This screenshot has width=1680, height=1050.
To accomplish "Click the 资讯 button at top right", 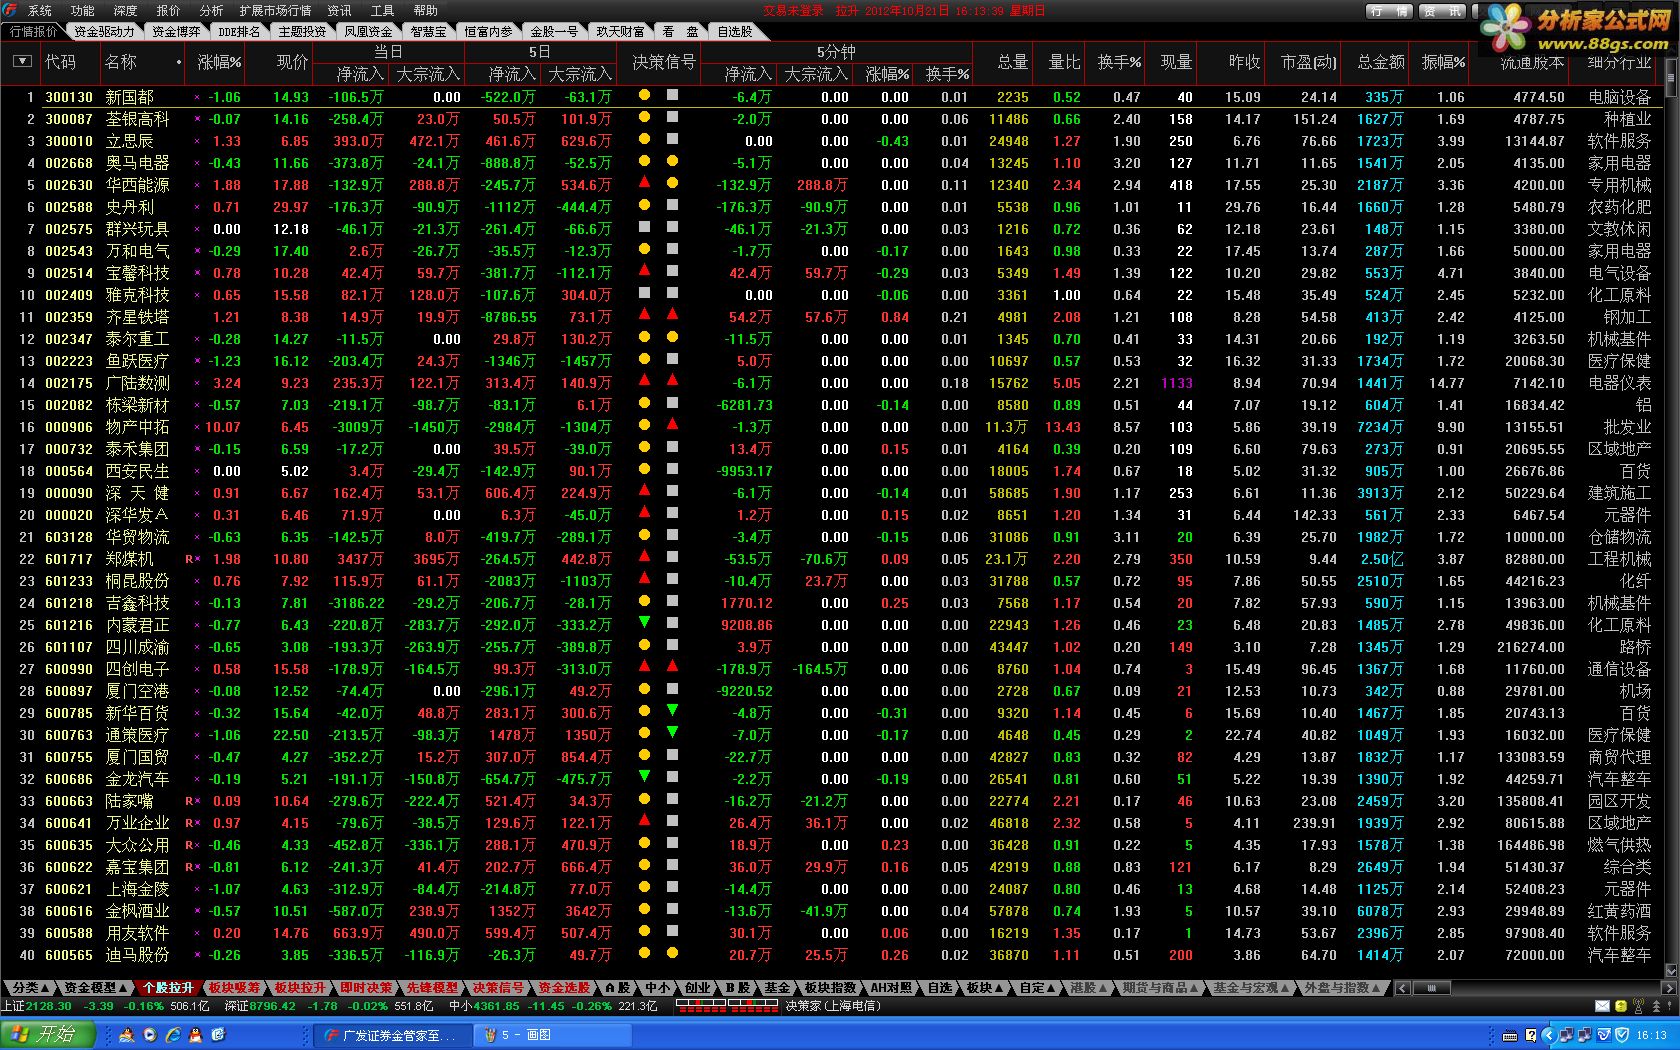I will (x=1443, y=11).
